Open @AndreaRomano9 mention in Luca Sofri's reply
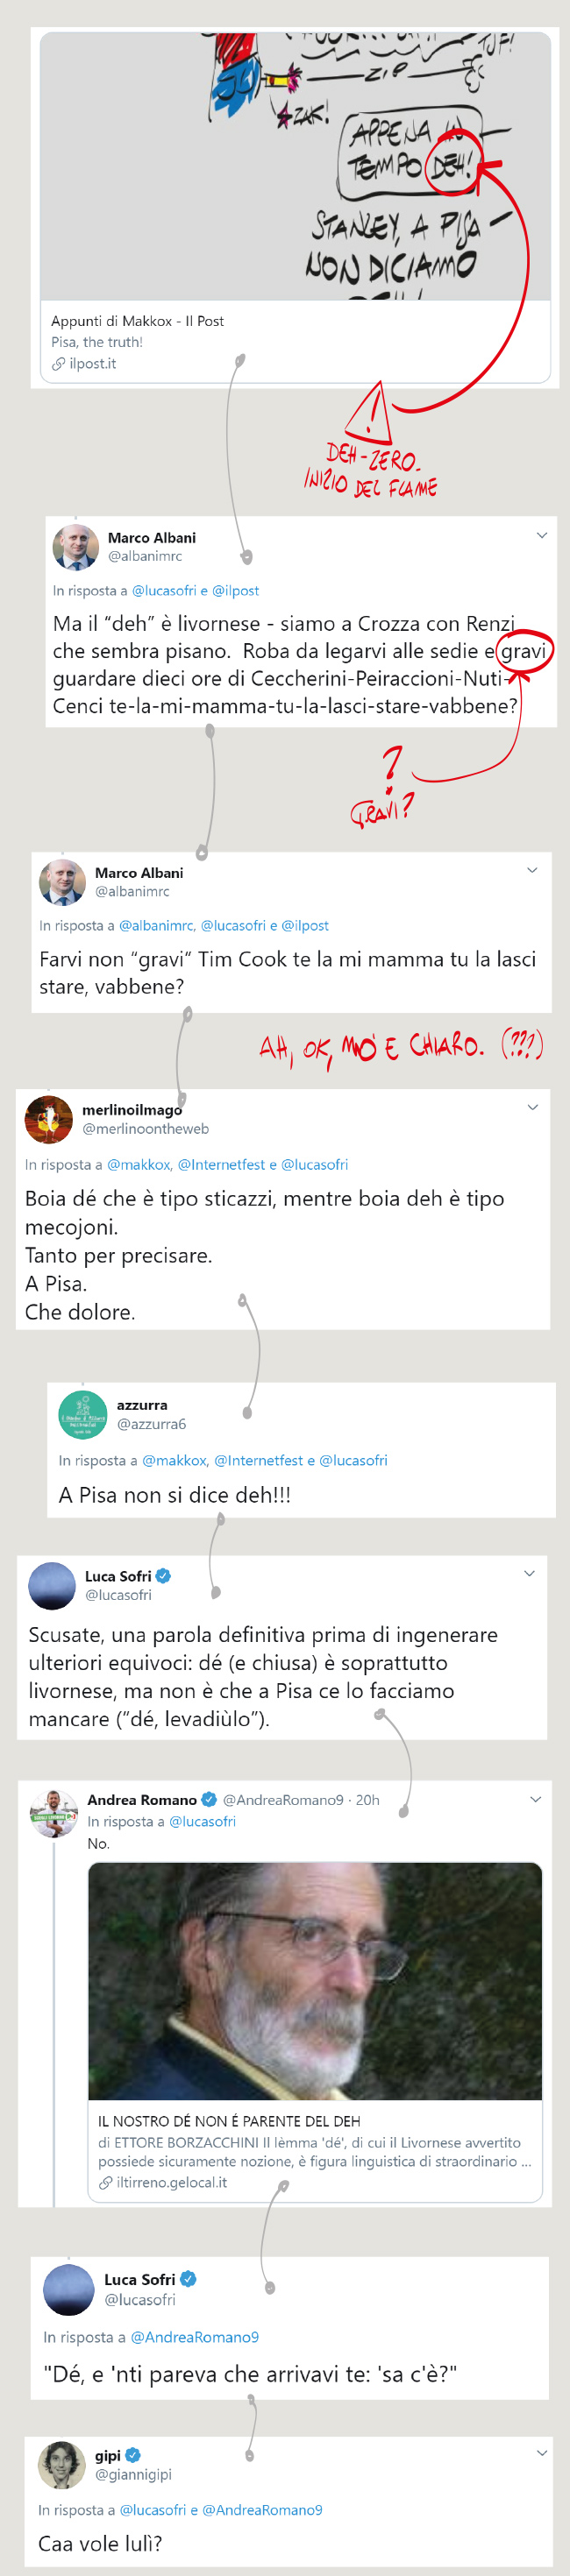 tap(195, 2337)
